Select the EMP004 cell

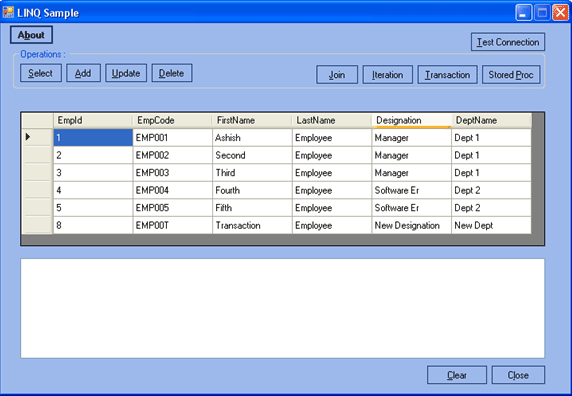point(173,190)
